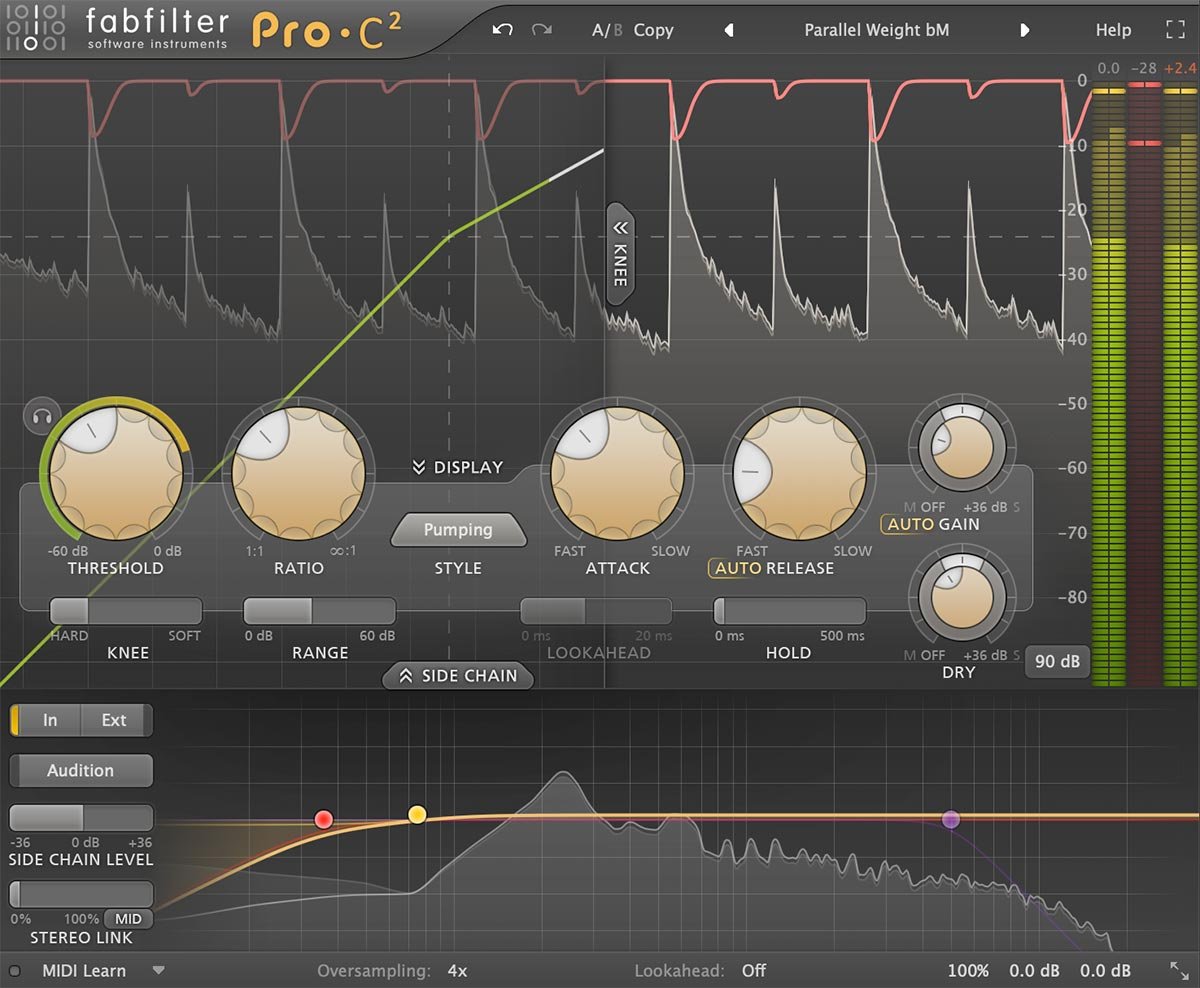Undo the last change
1200x988 pixels.
[x=501, y=30]
